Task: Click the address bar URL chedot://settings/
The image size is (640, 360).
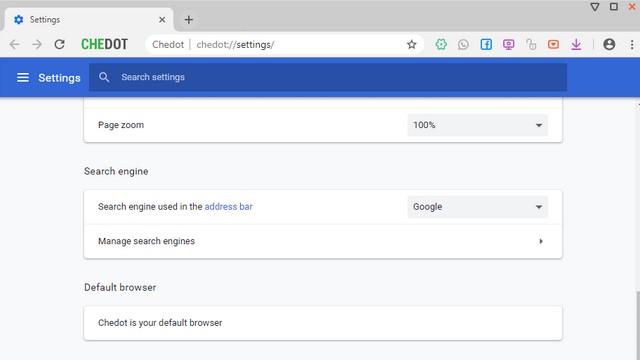Action: tap(236, 44)
